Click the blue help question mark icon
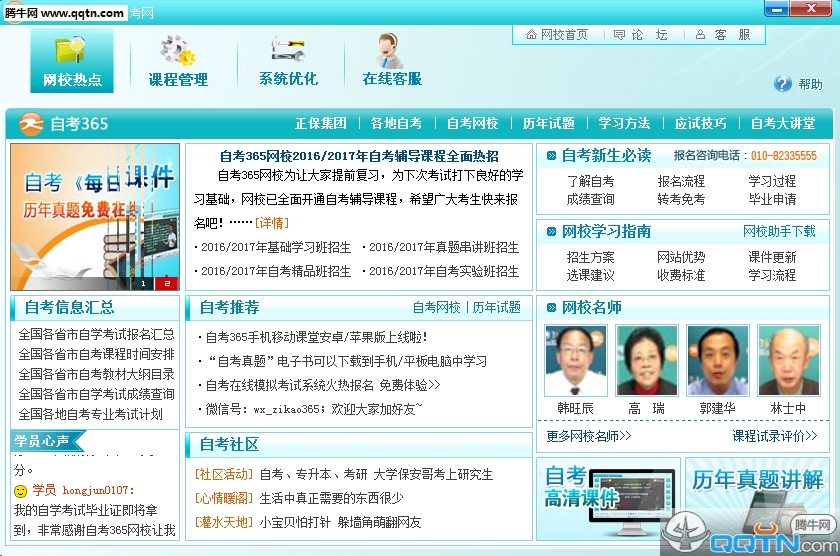This screenshot has width=840, height=556. tap(782, 84)
